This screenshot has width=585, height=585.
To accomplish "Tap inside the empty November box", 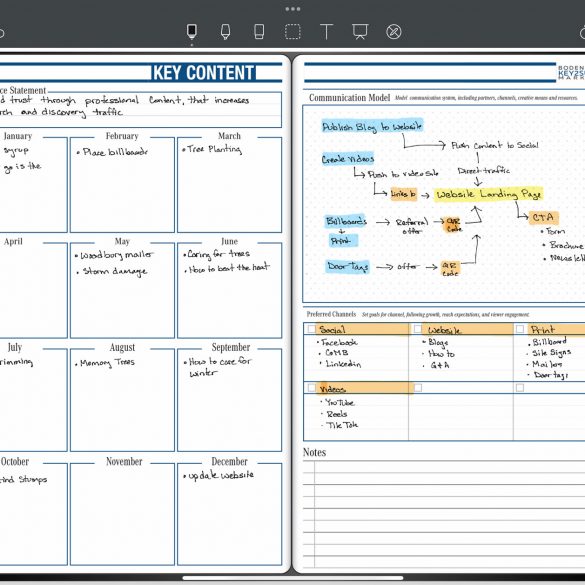I will [x=122, y=514].
